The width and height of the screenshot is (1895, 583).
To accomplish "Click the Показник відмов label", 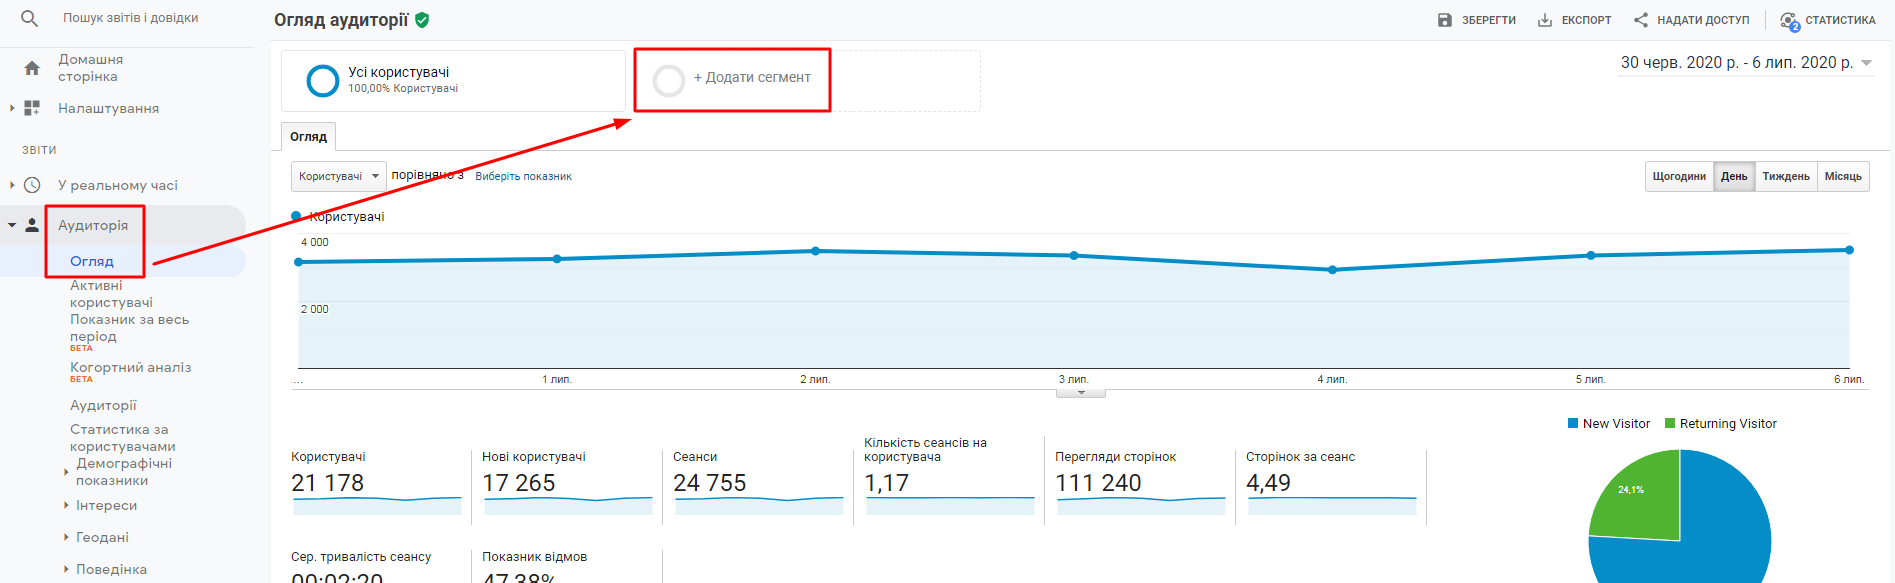I will 535,557.
